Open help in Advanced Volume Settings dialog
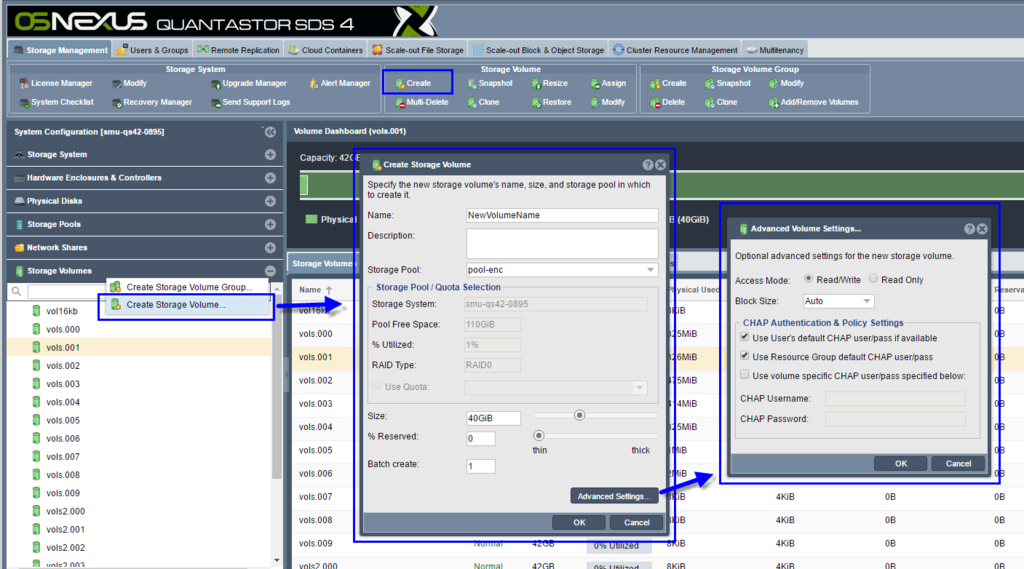 969,229
